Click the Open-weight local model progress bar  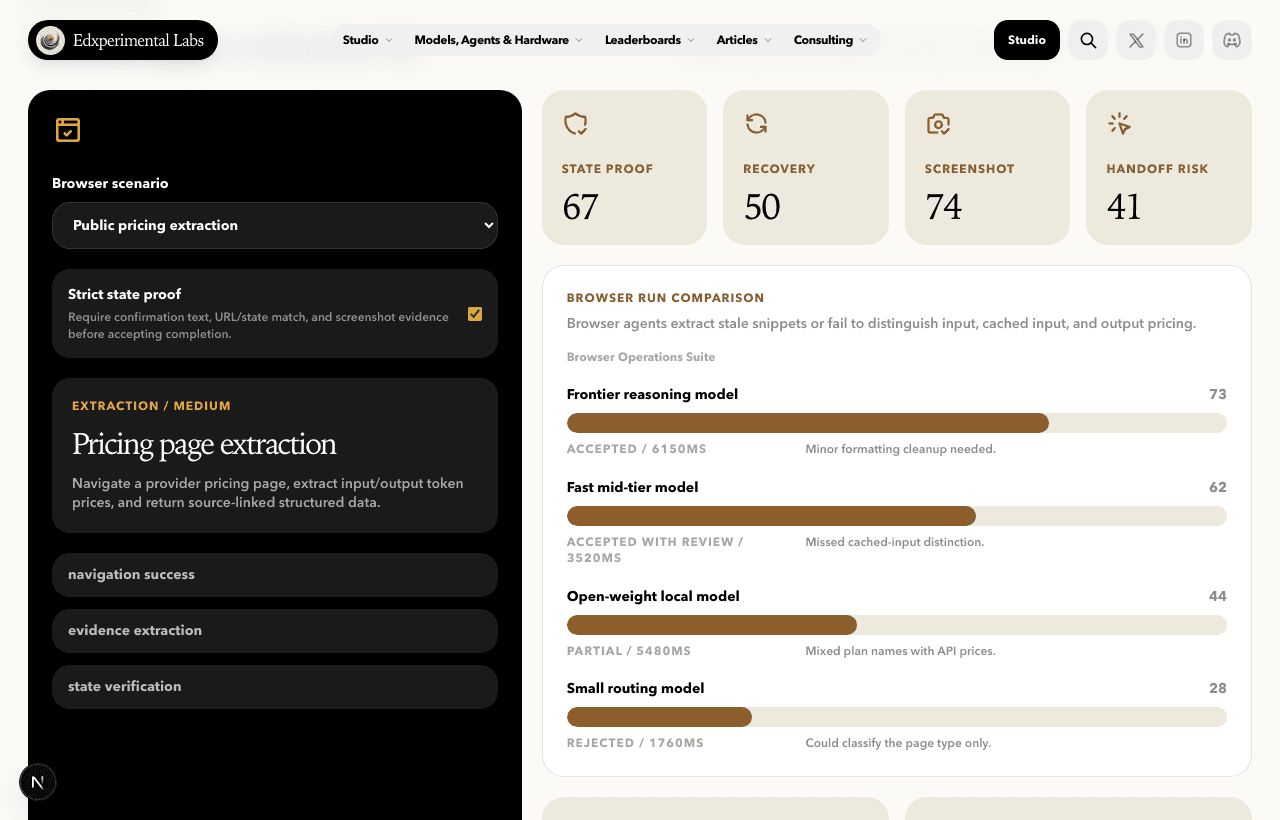tap(897, 625)
